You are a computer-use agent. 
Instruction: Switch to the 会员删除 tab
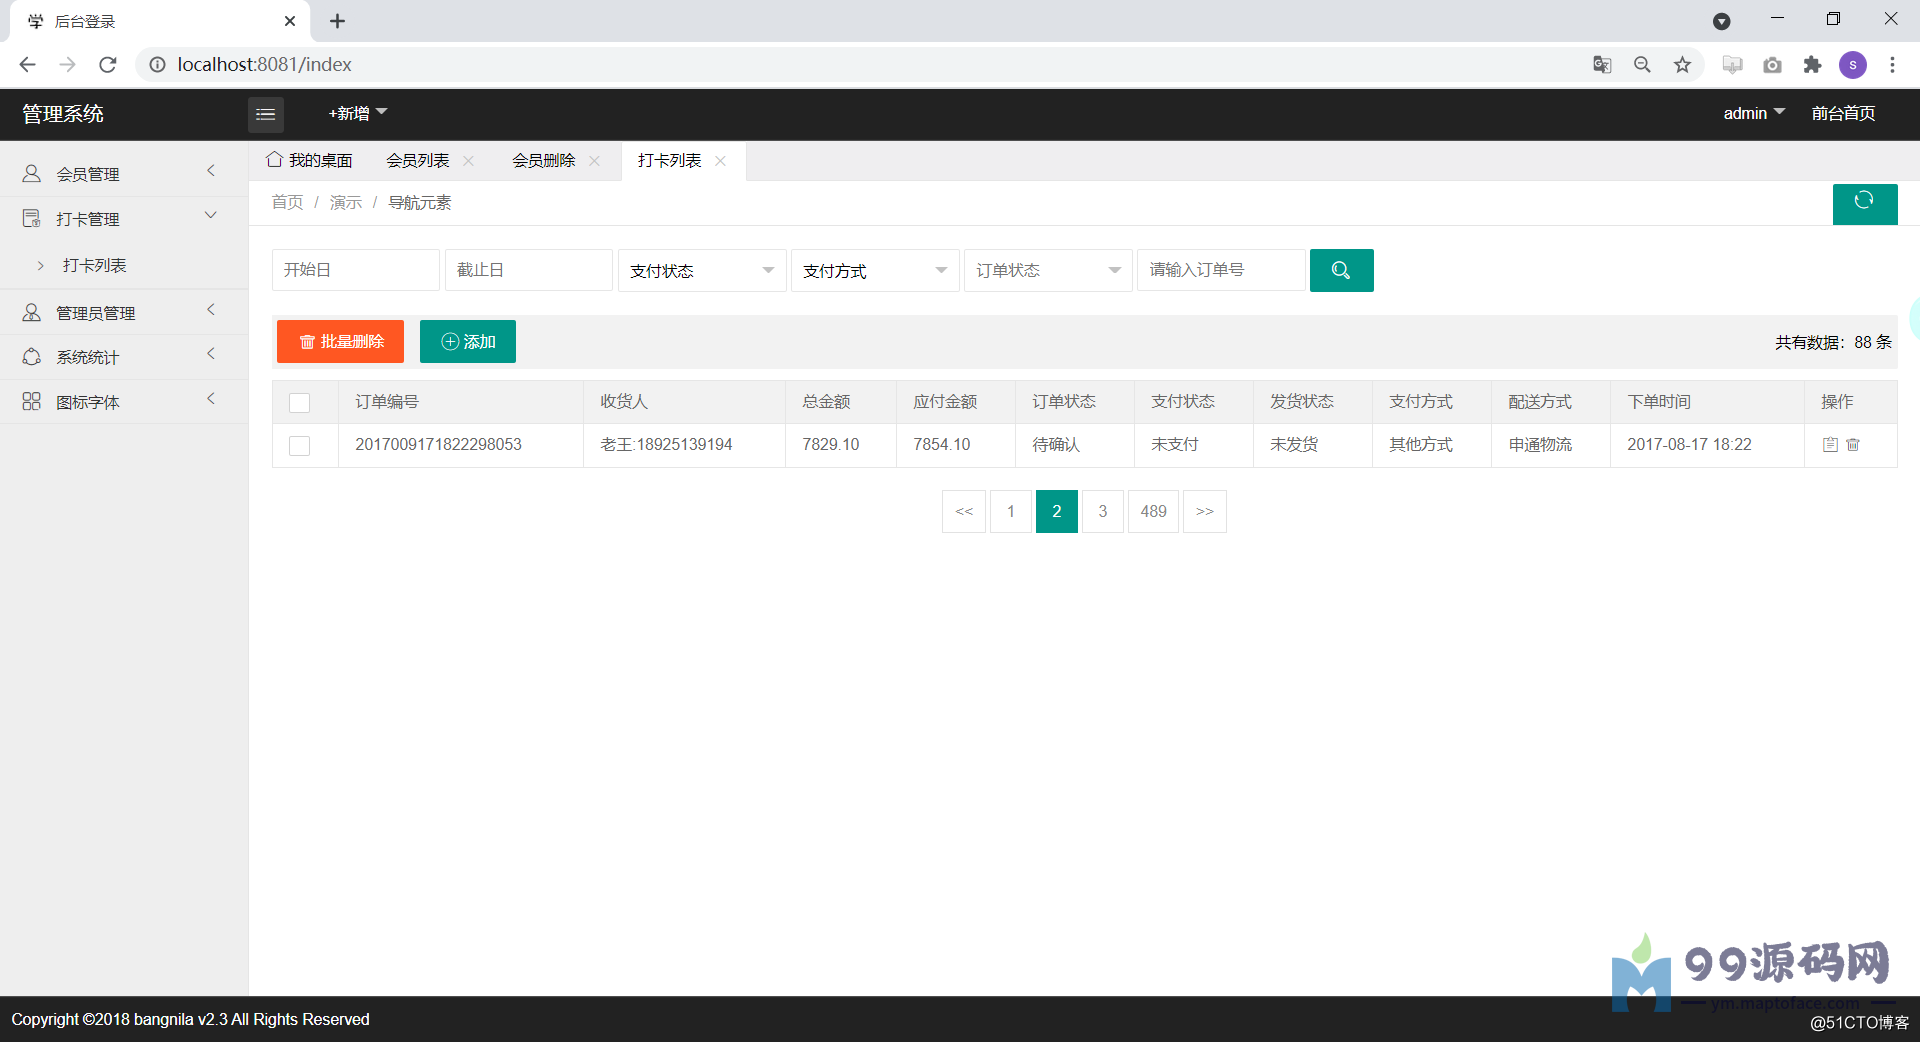544,161
